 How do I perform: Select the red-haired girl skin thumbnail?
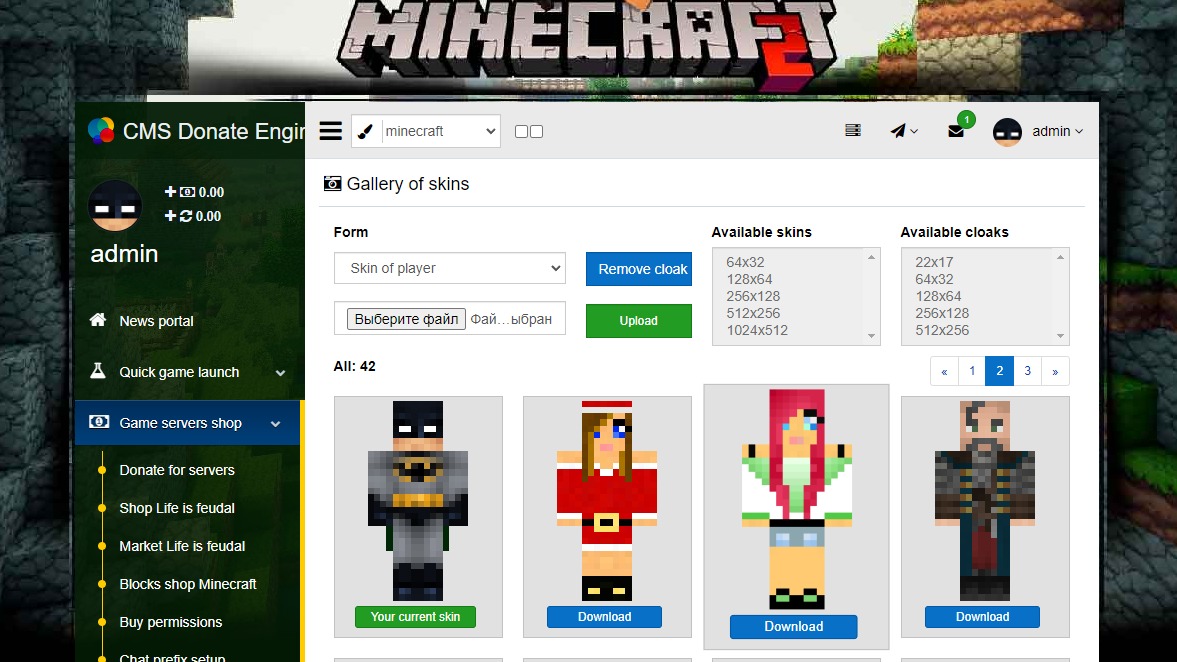point(796,500)
